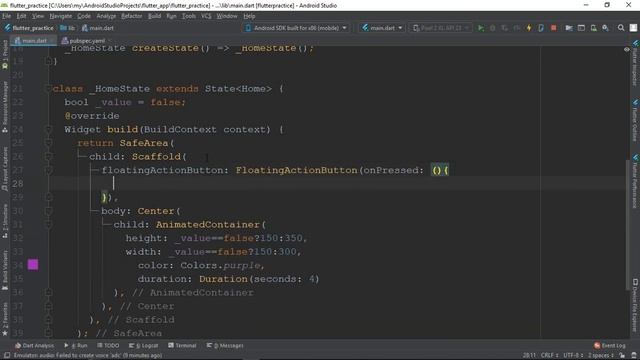Open the Messages tool window
This screenshot has height=360, width=640.
pyautogui.click(x=225, y=345)
